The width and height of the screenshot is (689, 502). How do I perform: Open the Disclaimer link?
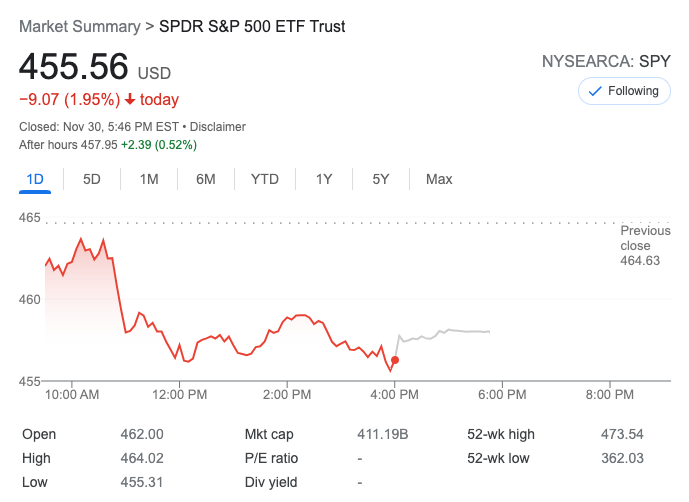point(218,127)
